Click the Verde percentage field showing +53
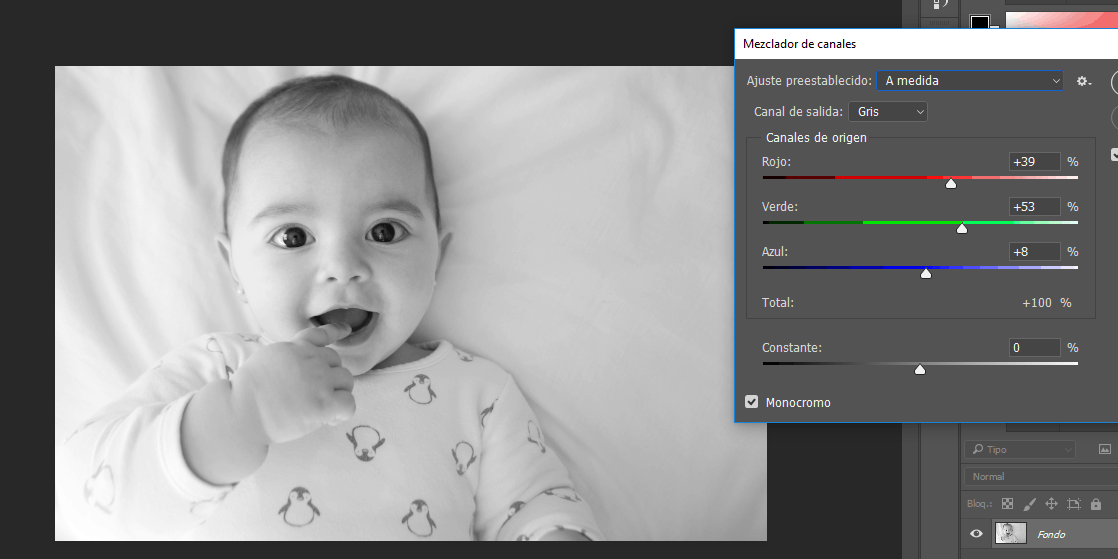 1035,207
